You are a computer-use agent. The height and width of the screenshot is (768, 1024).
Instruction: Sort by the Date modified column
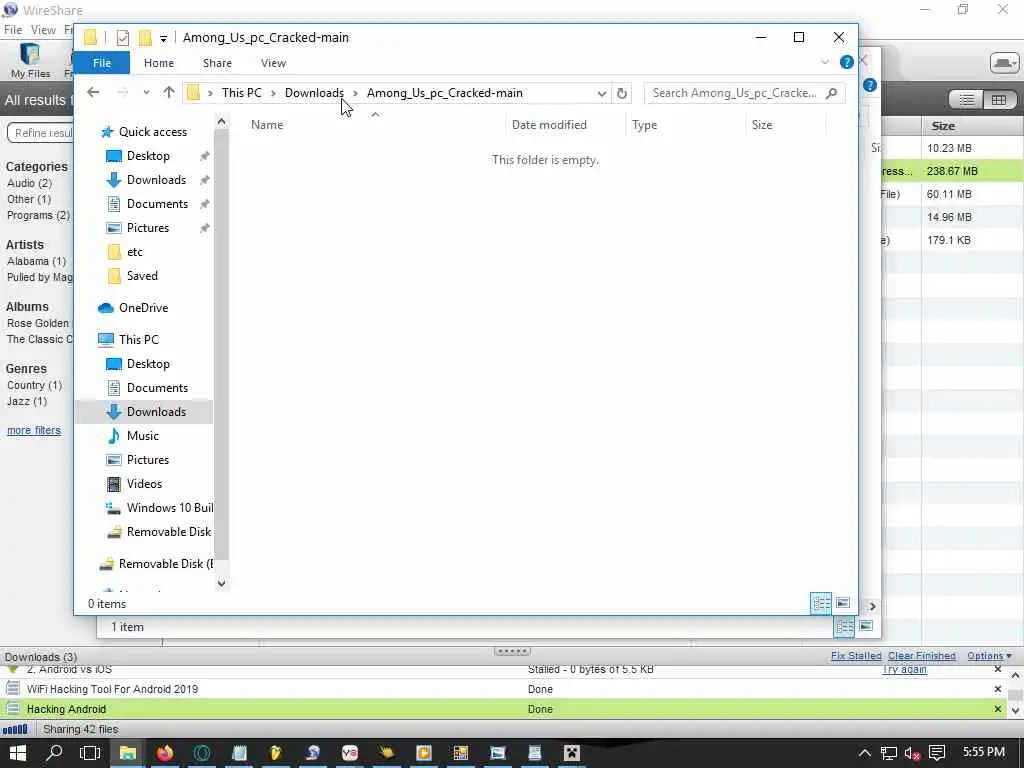(549, 125)
